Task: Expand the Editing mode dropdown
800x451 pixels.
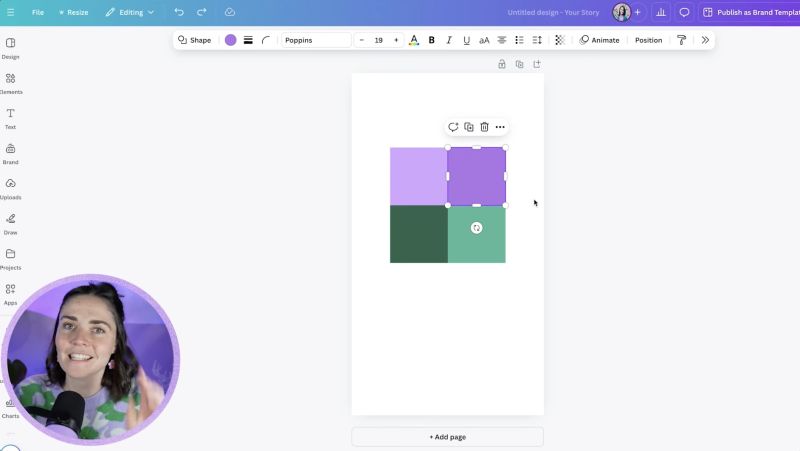Action: pyautogui.click(x=130, y=12)
